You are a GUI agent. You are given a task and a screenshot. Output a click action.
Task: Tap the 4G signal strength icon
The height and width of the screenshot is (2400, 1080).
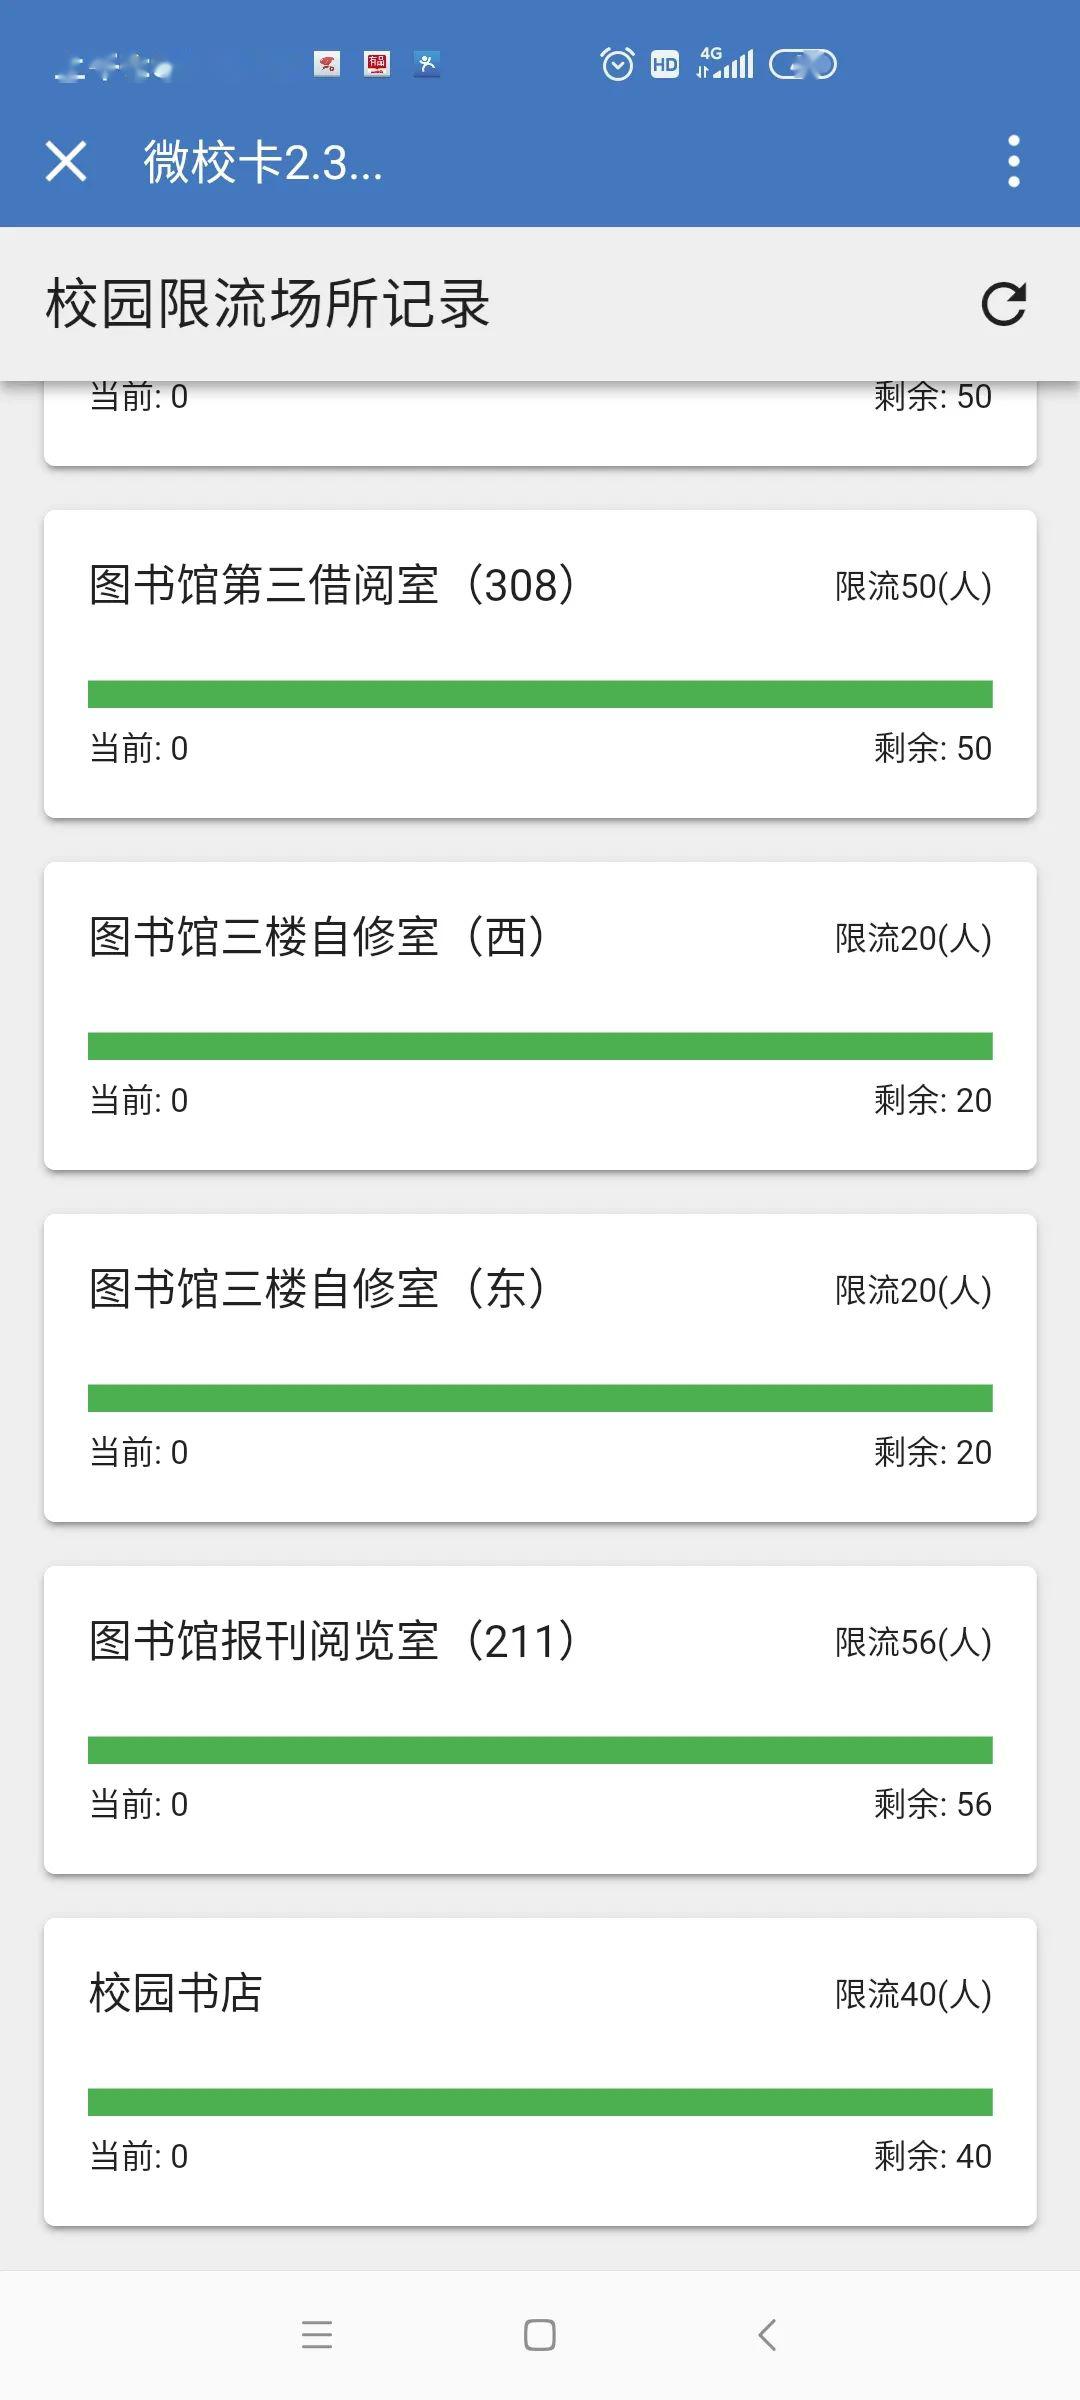point(725,63)
